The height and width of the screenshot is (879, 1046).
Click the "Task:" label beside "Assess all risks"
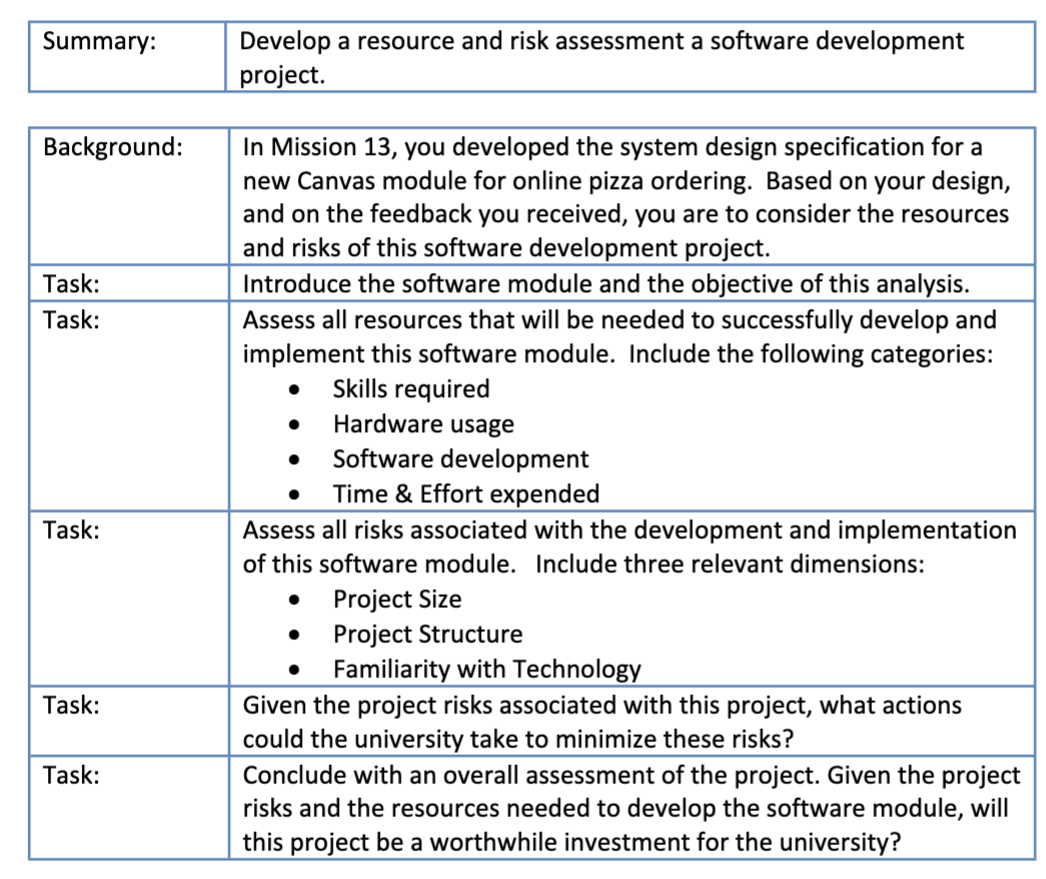(x=71, y=530)
